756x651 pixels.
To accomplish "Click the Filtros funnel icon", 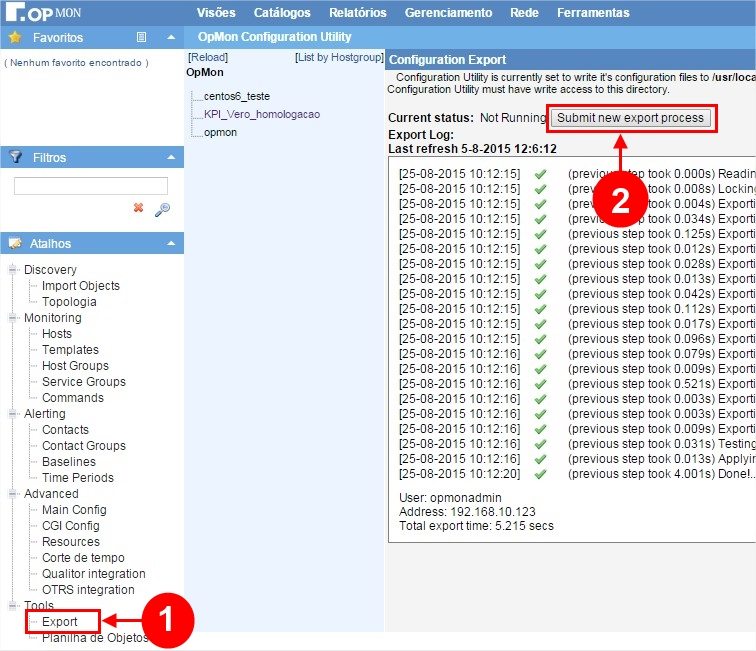I will [15, 157].
